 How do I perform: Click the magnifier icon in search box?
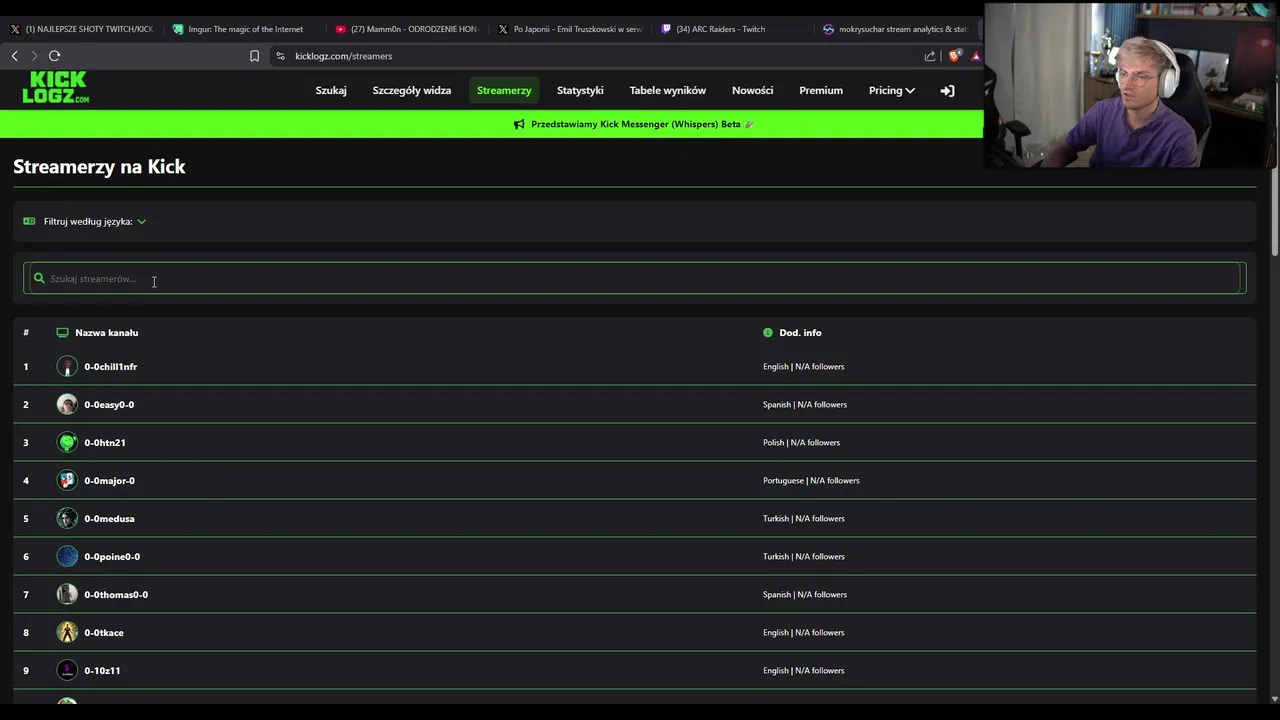[39, 278]
